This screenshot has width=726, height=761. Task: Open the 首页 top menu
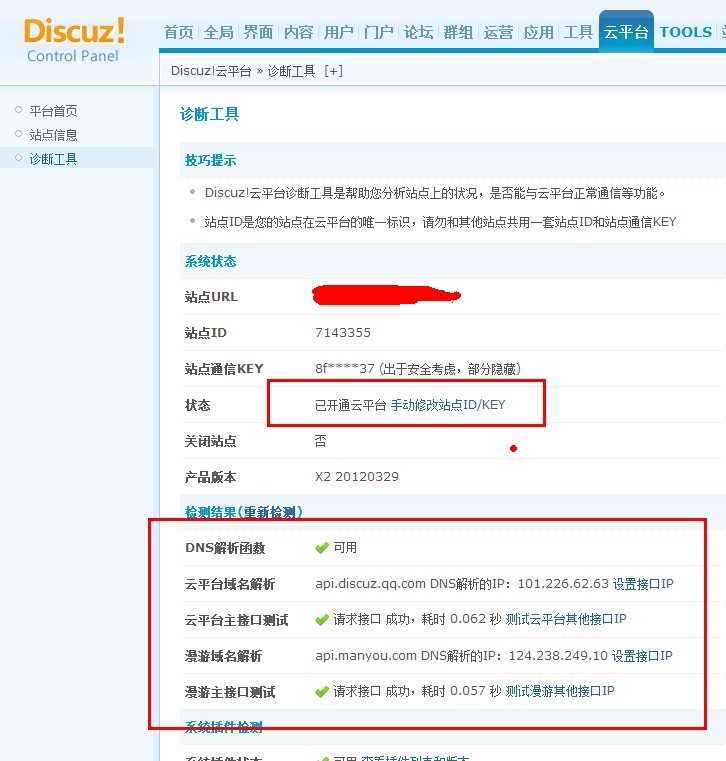[179, 32]
